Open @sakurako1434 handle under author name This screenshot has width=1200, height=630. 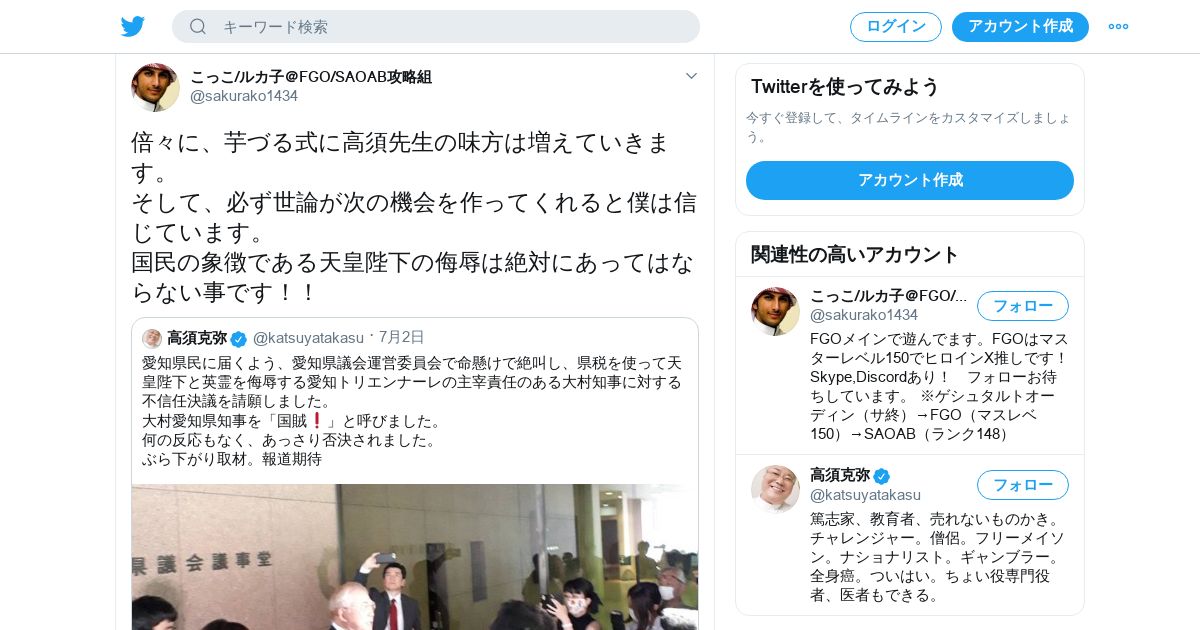tap(244, 96)
